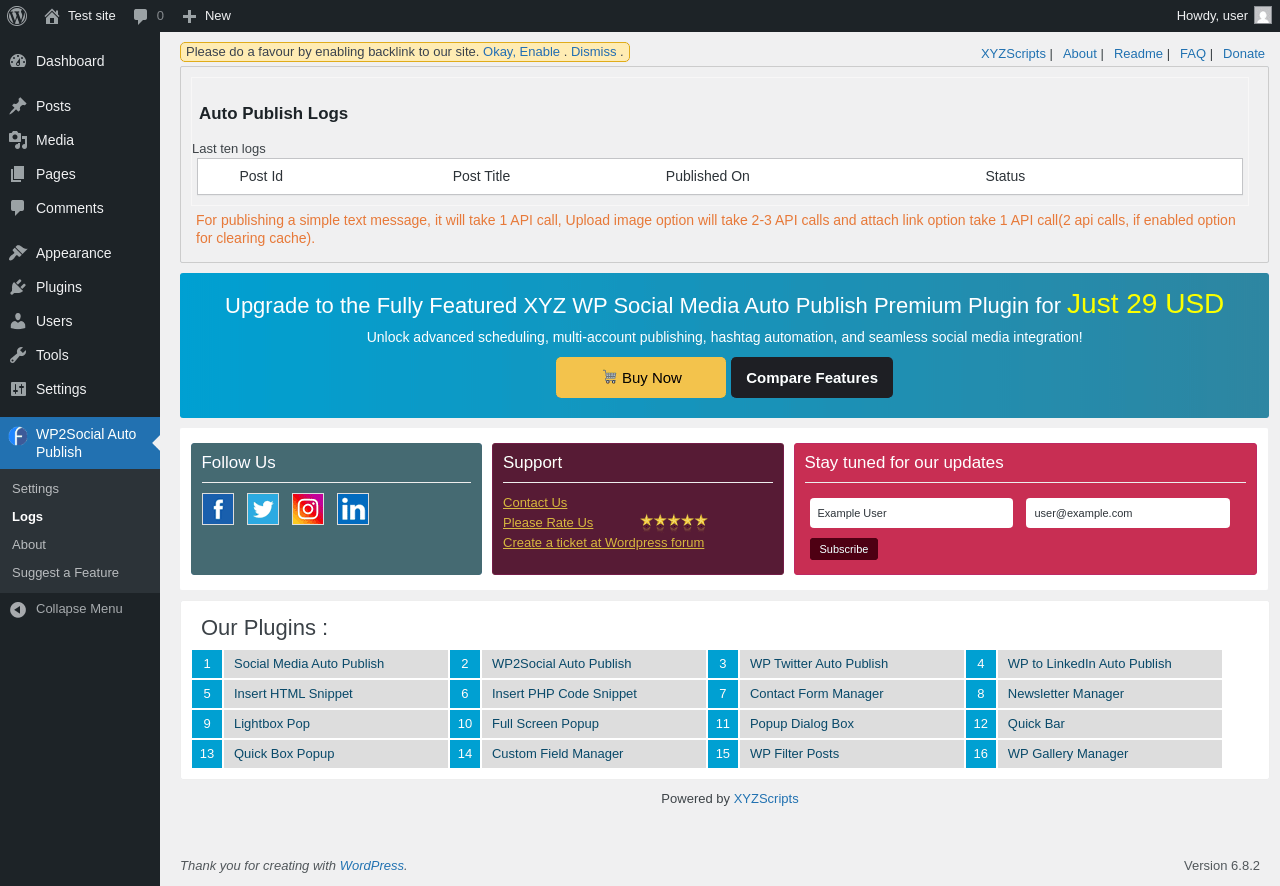Image resolution: width=1280 pixels, height=886 pixels.
Task: Open the Test site home icon
Action: pos(52,16)
